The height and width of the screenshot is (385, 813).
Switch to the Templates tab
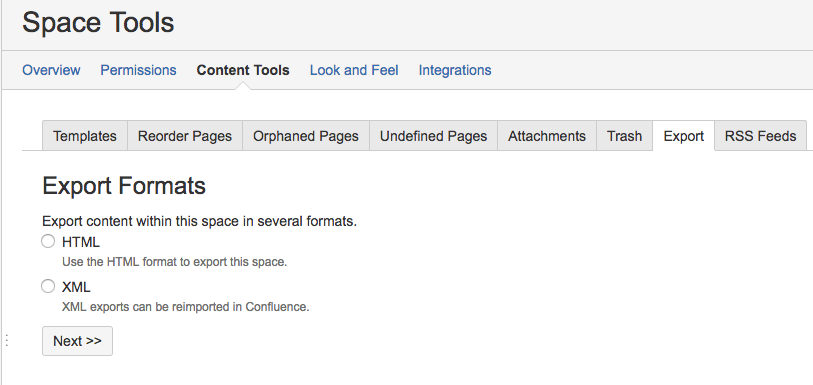click(85, 136)
